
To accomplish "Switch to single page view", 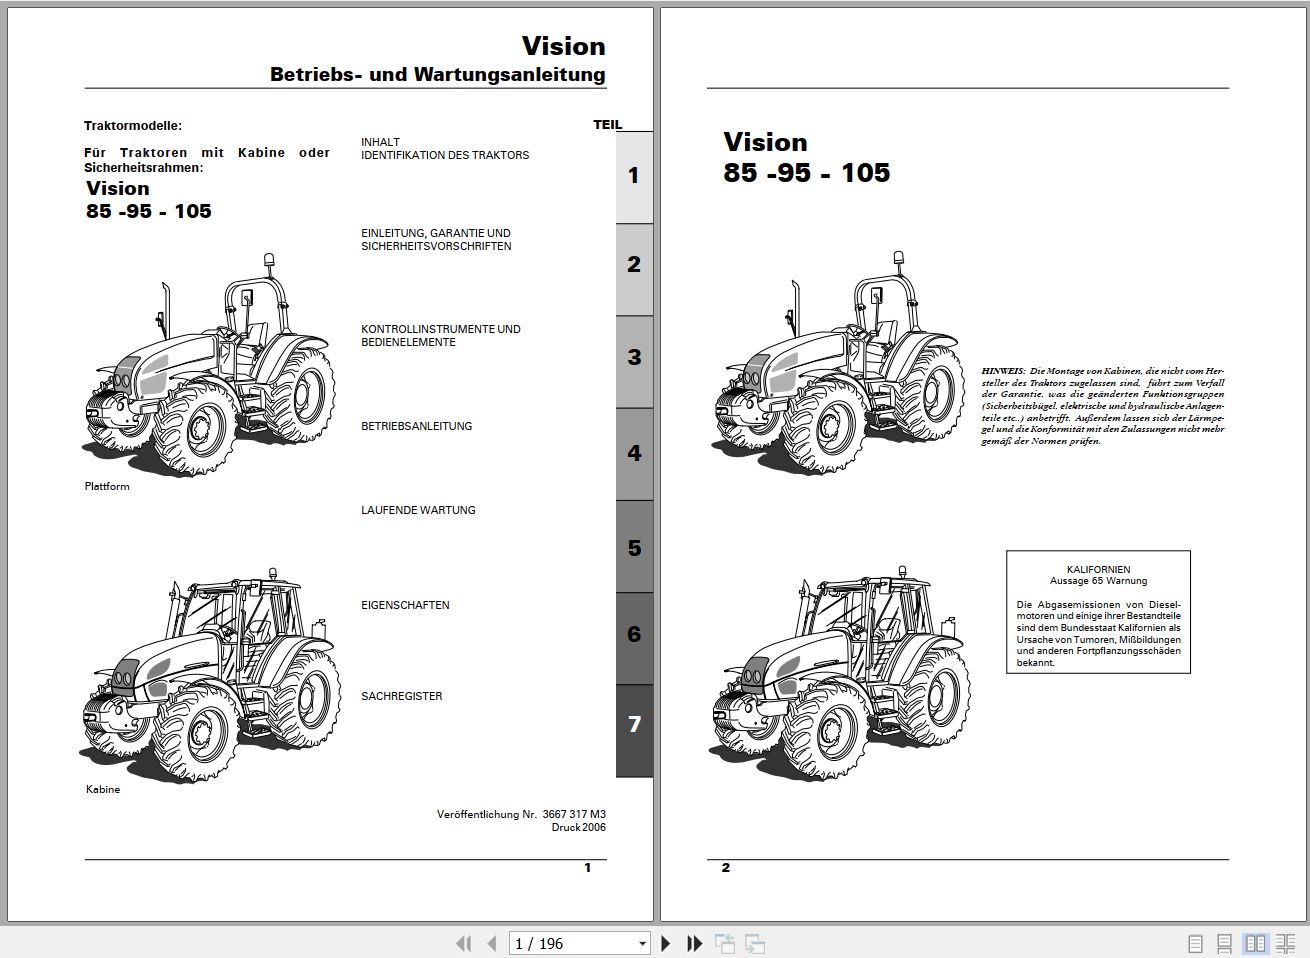I will (1195, 943).
